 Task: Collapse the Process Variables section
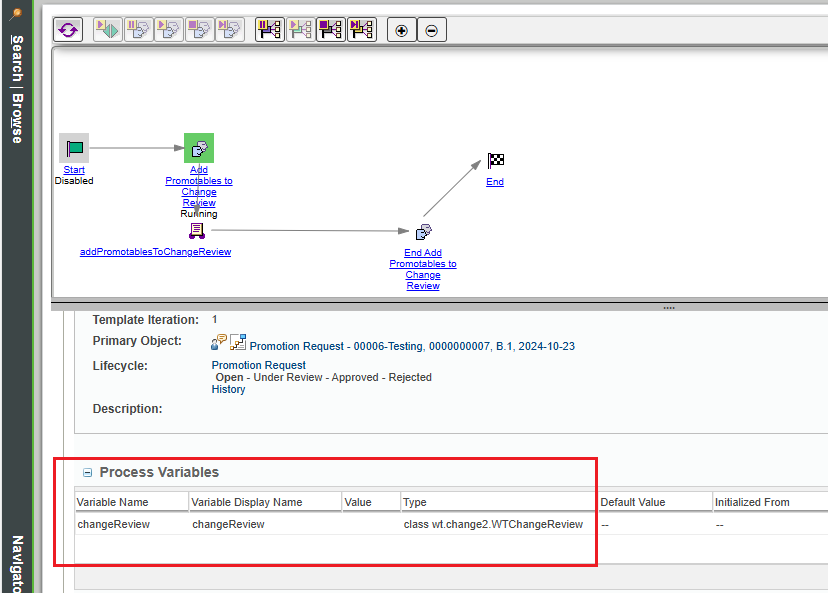pyautogui.click(x=87, y=472)
